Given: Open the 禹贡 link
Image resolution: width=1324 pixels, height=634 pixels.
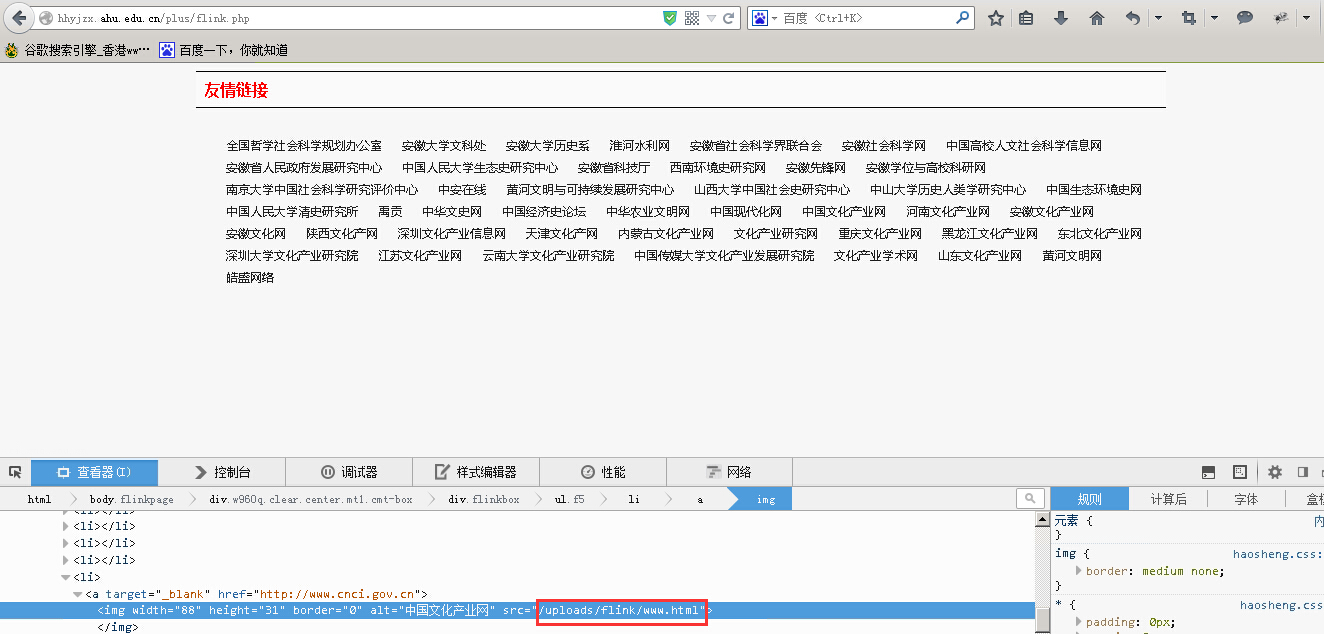Looking at the screenshot, I should [x=390, y=212].
